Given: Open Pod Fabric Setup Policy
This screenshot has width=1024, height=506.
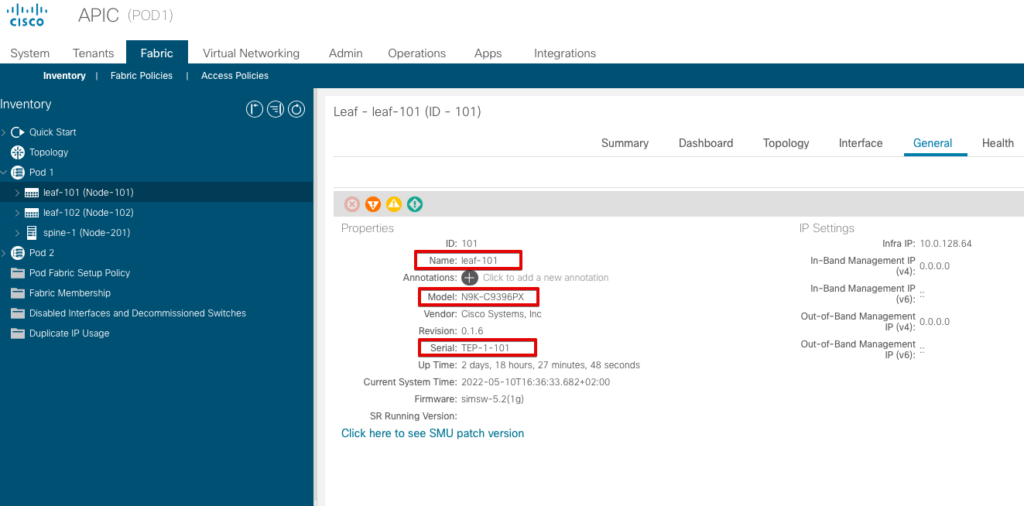Looking at the screenshot, I should coord(80,273).
